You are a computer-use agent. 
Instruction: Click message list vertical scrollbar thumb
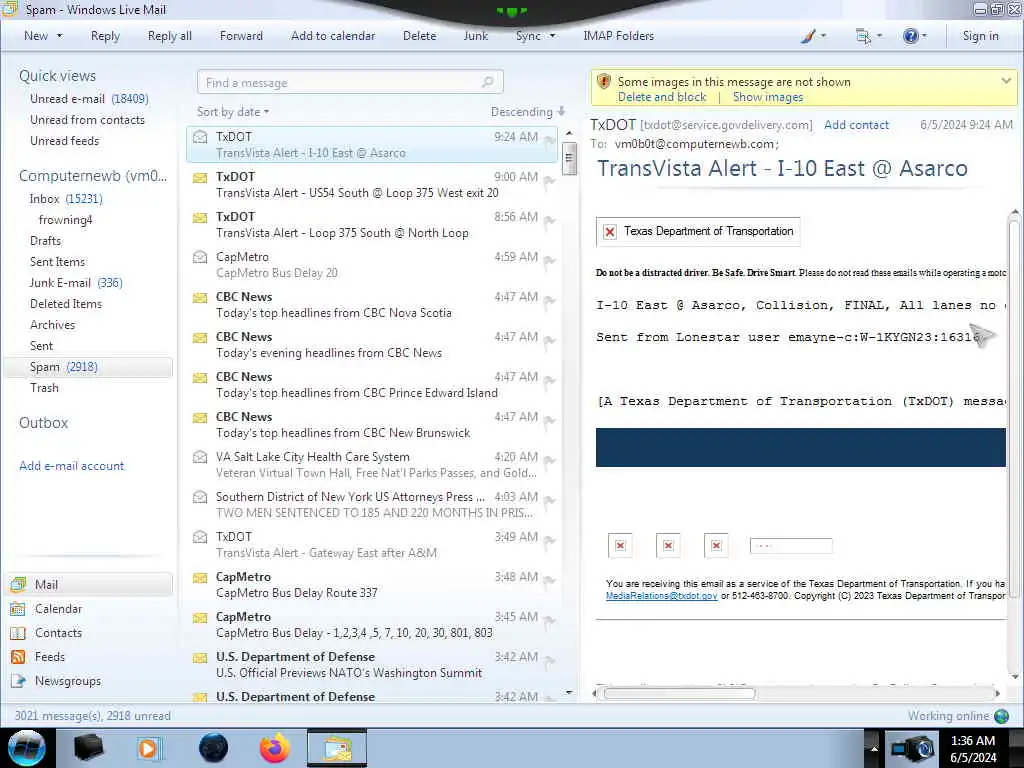[x=569, y=159]
